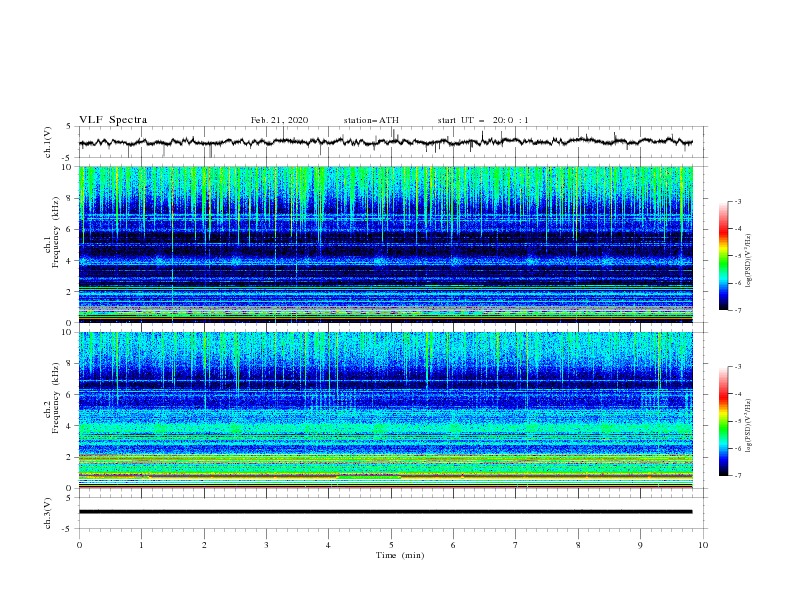The height and width of the screenshot is (612, 792).
Task: Click the "ch.1(V)" axis label
Action: (48, 142)
